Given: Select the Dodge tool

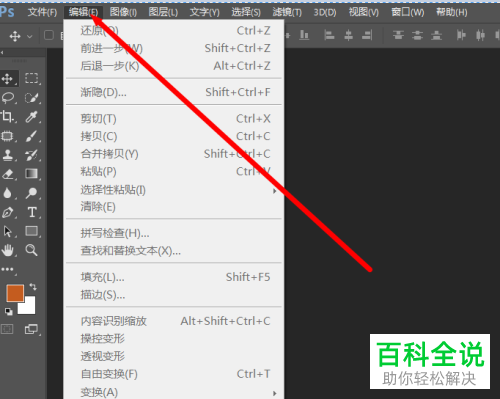Looking at the screenshot, I should [x=32, y=193].
